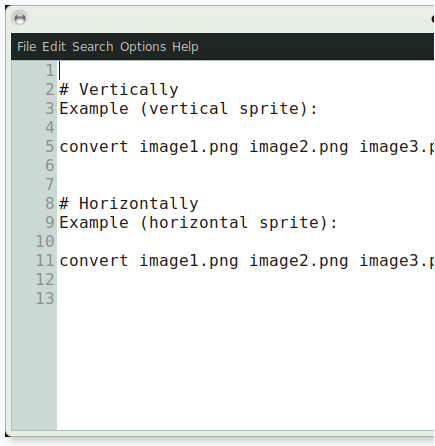Place the cursor on '# Horizontally' heading line
Viewport: 435px width, 446px height.
pos(129,204)
